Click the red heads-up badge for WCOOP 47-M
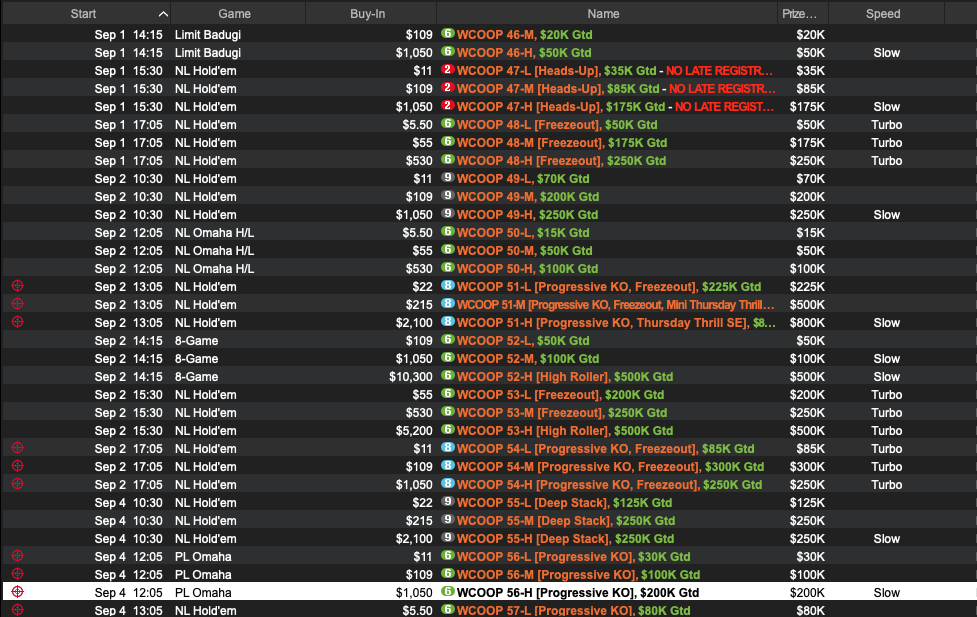The image size is (977, 617). tap(447, 88)
